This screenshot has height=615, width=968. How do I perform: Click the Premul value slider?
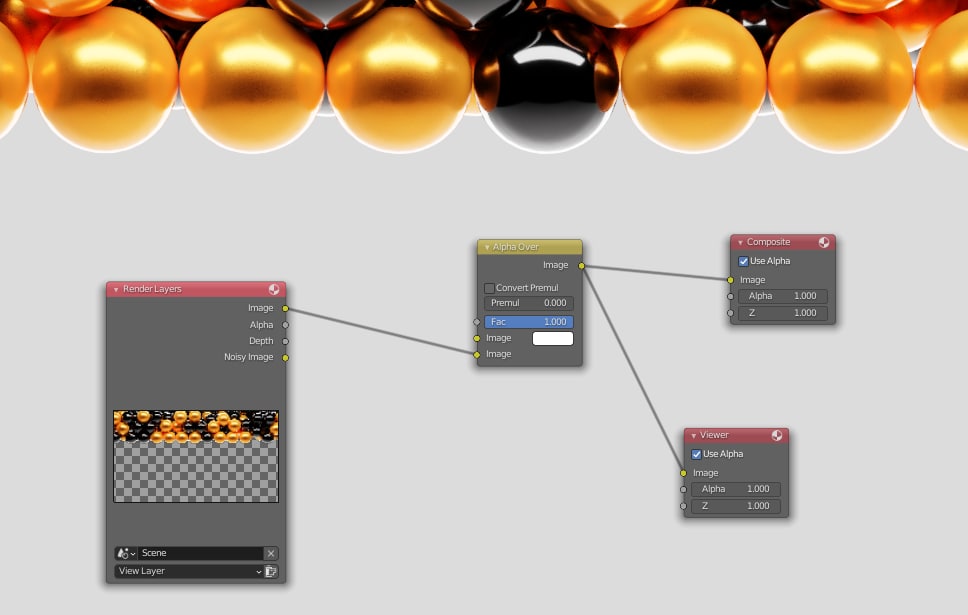click(x=528, y=303)
